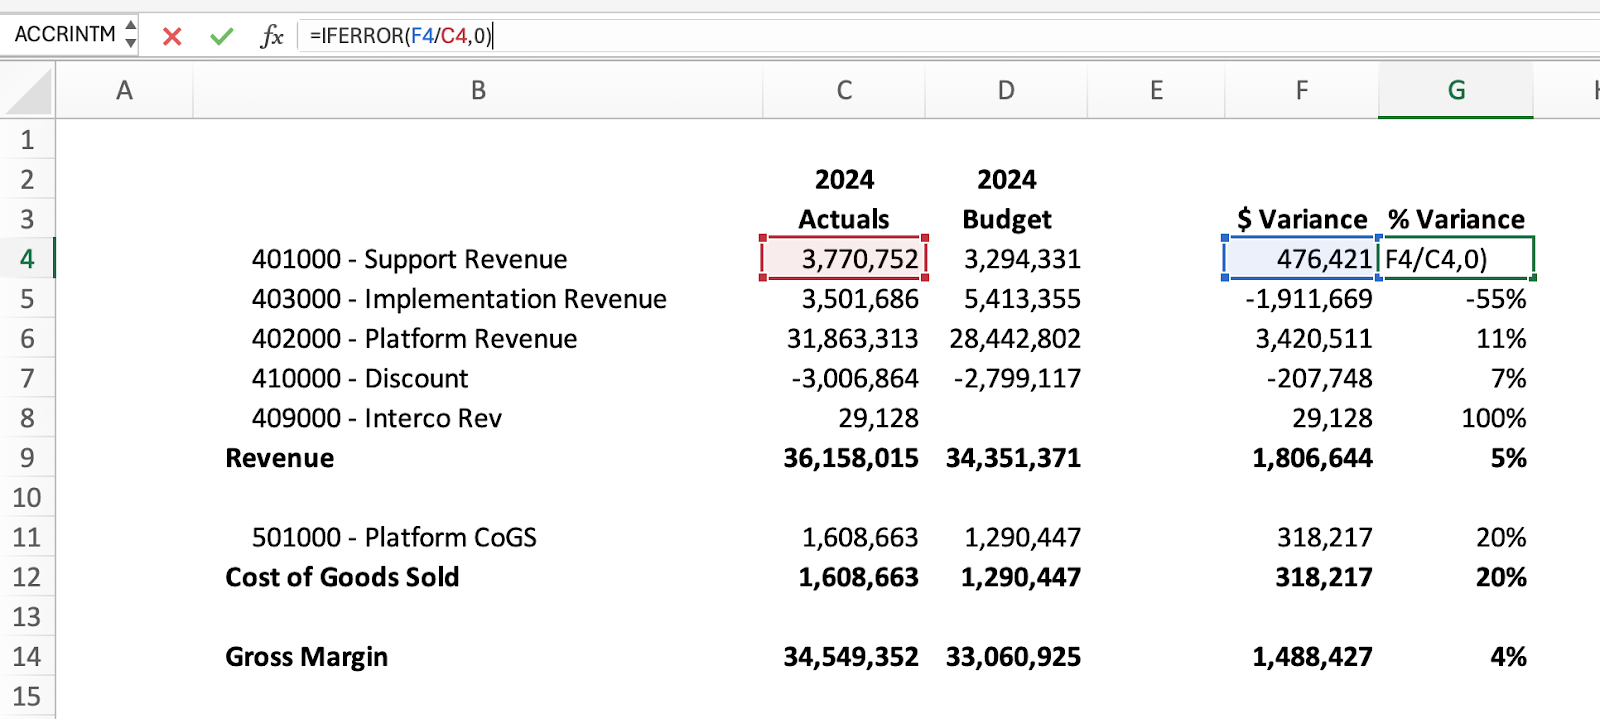Image resolution: width=1600 pixels, height=719 pixels.
Task: Click the '% Variance' heading cell
Action: [1456, 219]
